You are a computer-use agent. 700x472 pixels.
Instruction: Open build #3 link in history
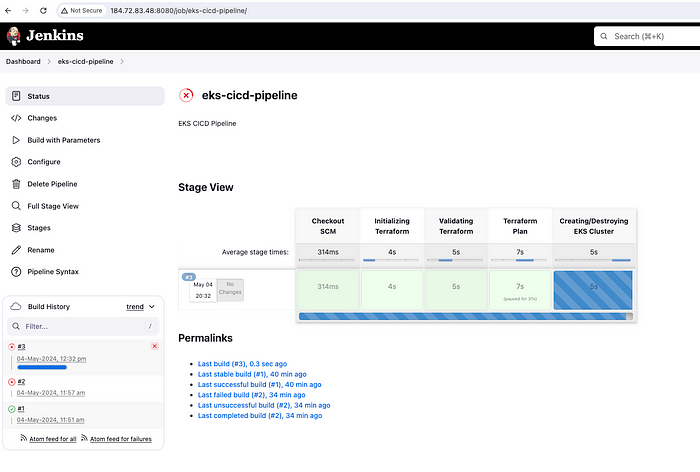21,347
